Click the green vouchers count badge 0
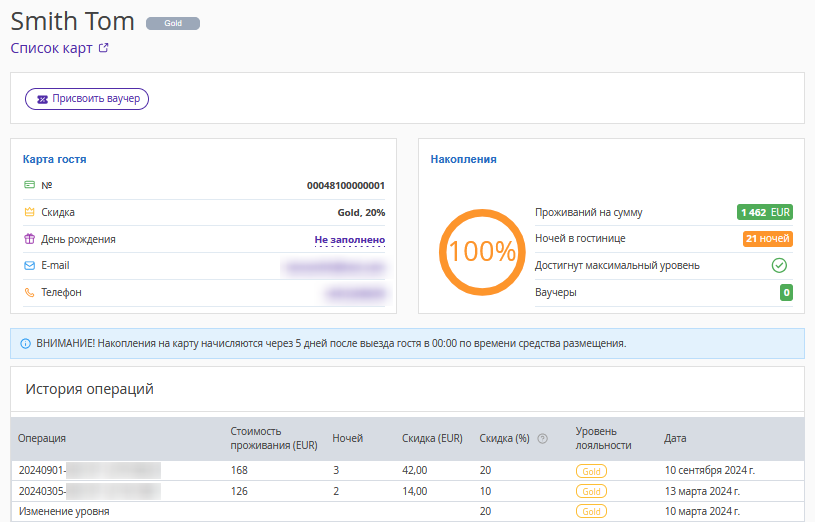This screenshot has height=522, width=815. pyautogui.click(x=786, y=293)
